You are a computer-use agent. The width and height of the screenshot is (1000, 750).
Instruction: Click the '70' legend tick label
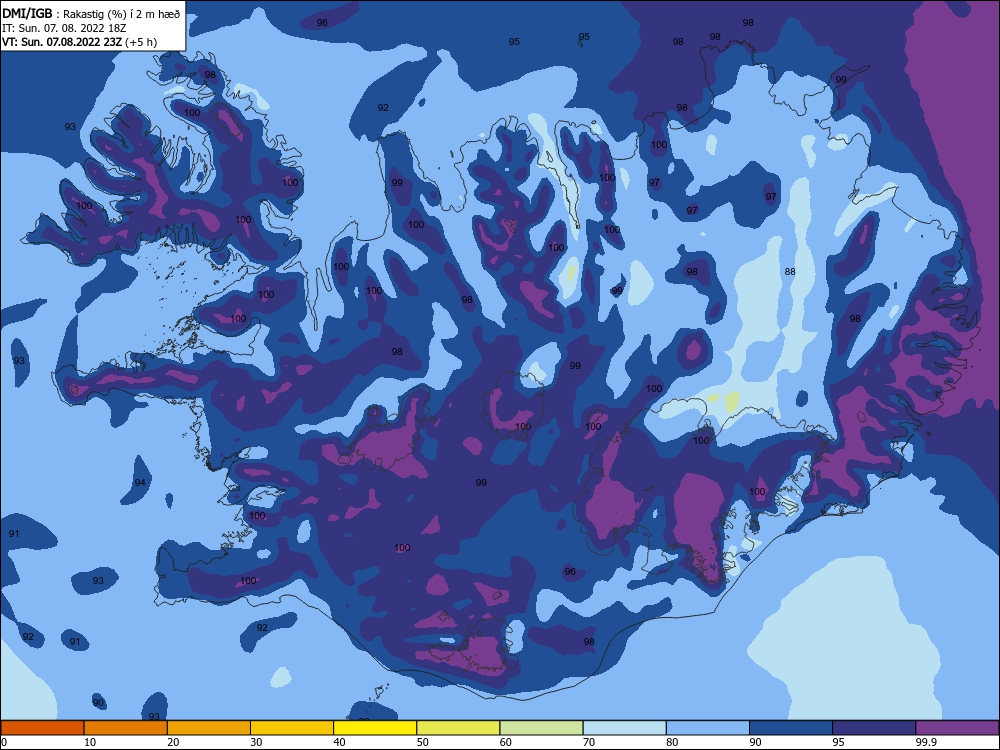pos(589,742)
